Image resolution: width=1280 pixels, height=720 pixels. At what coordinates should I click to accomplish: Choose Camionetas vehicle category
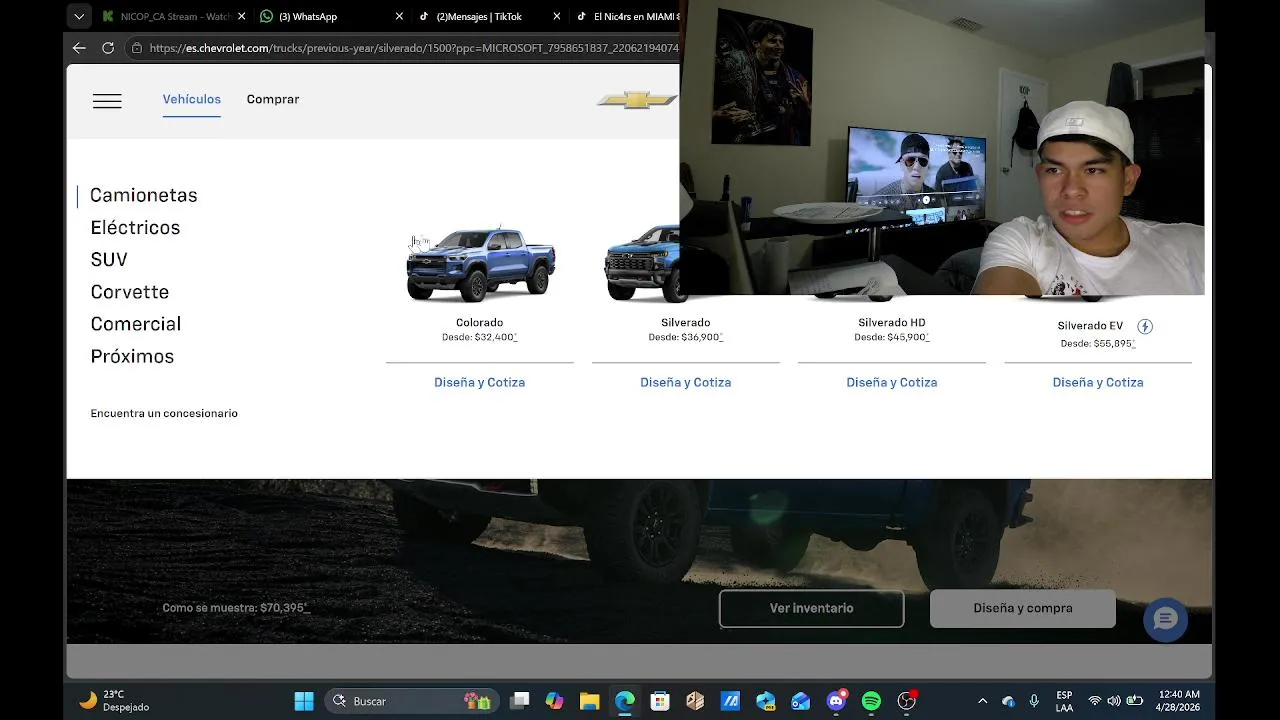point(144,195)
